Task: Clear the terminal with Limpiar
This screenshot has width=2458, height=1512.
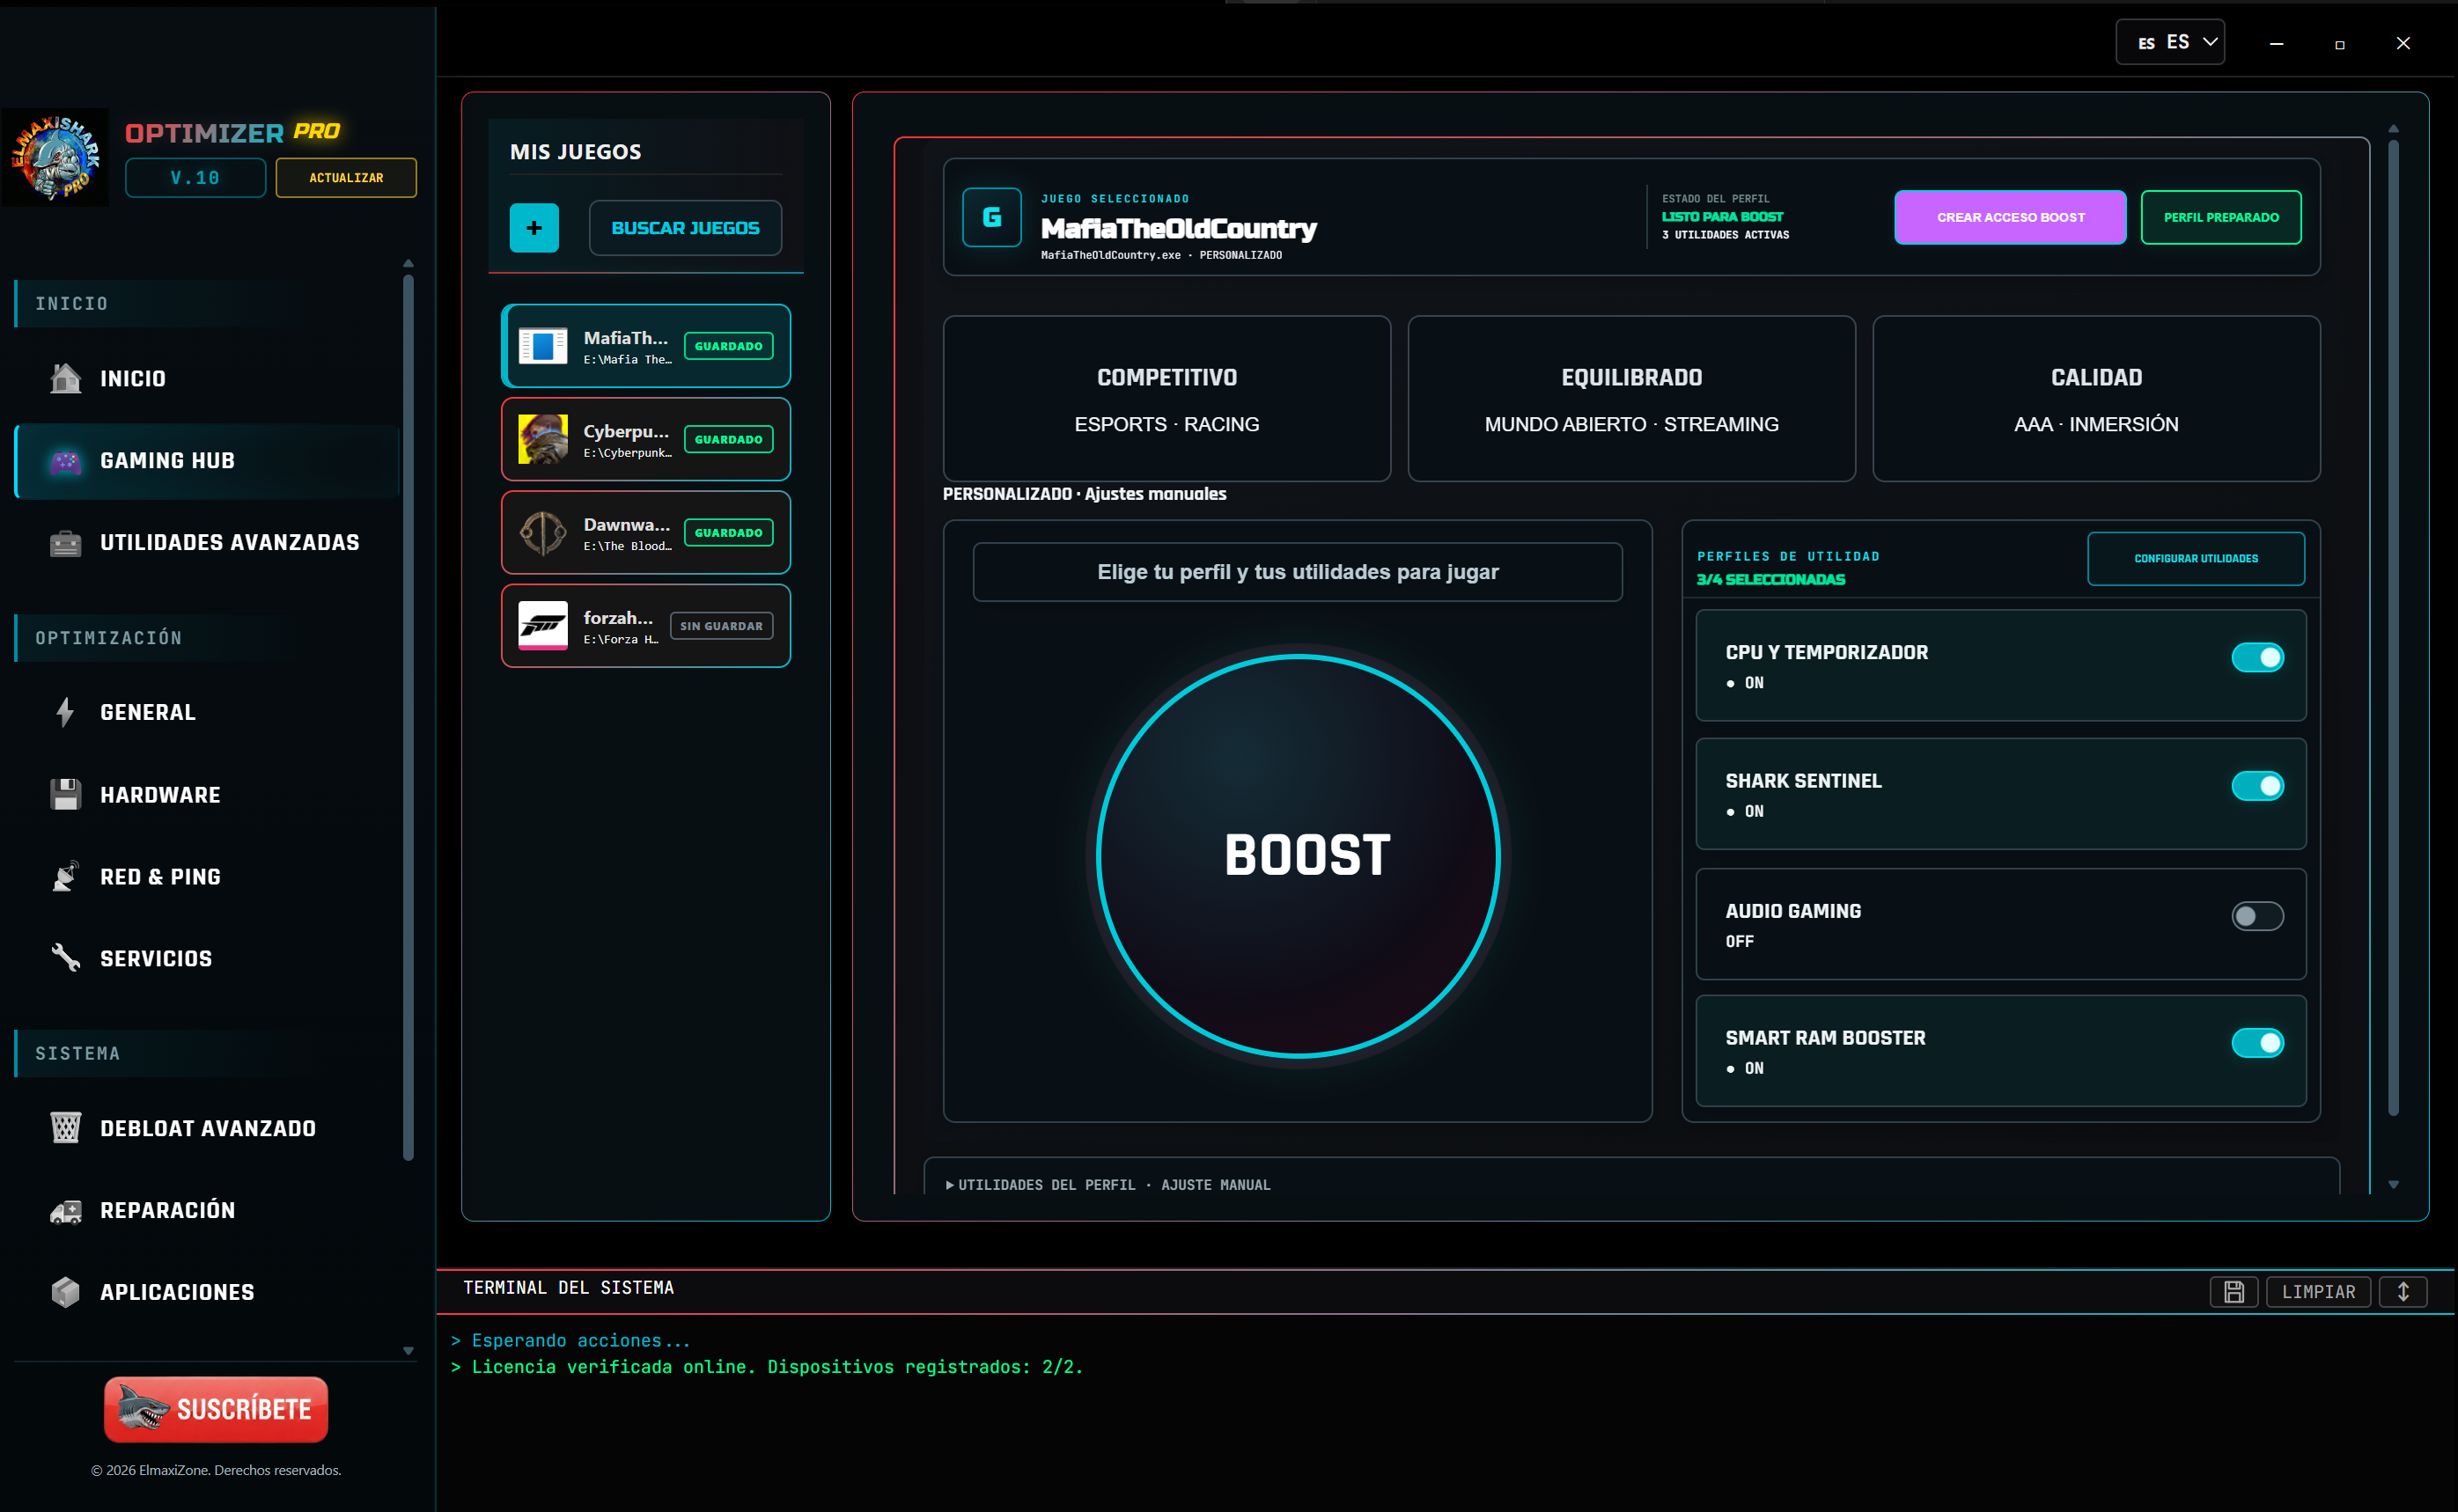Action: (x=2318, y=1291)
